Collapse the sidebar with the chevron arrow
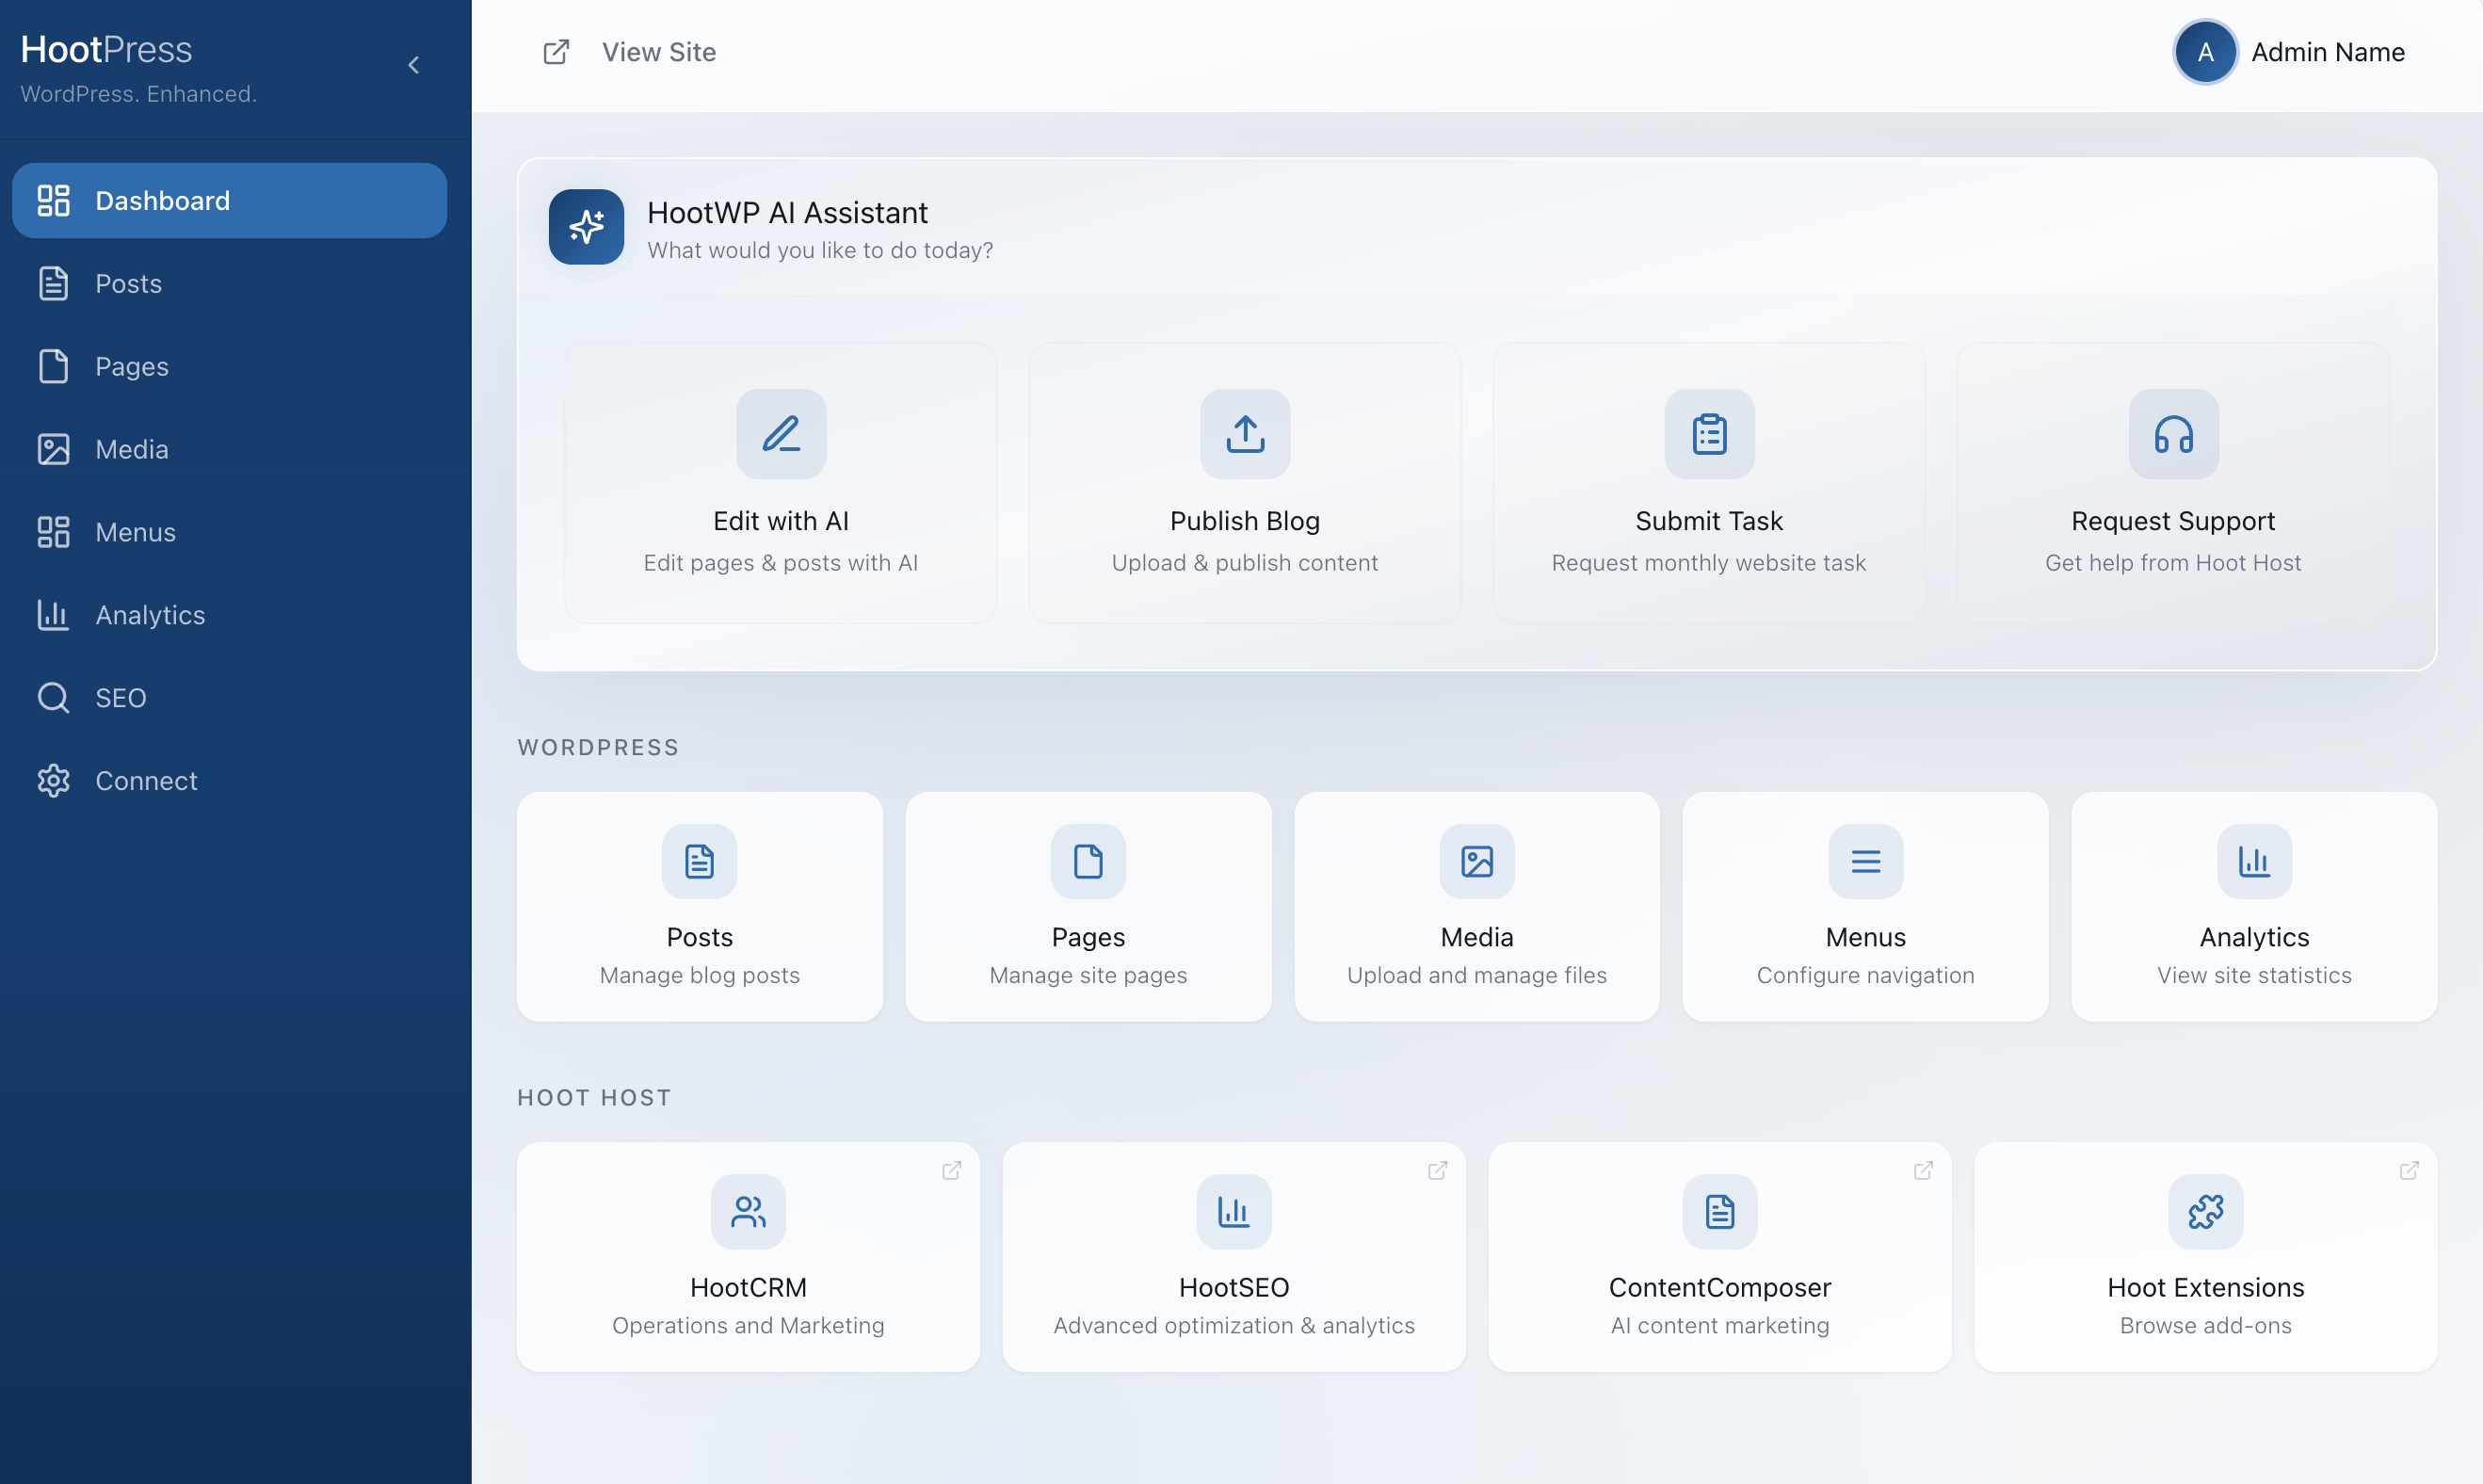 click(414, 65)
